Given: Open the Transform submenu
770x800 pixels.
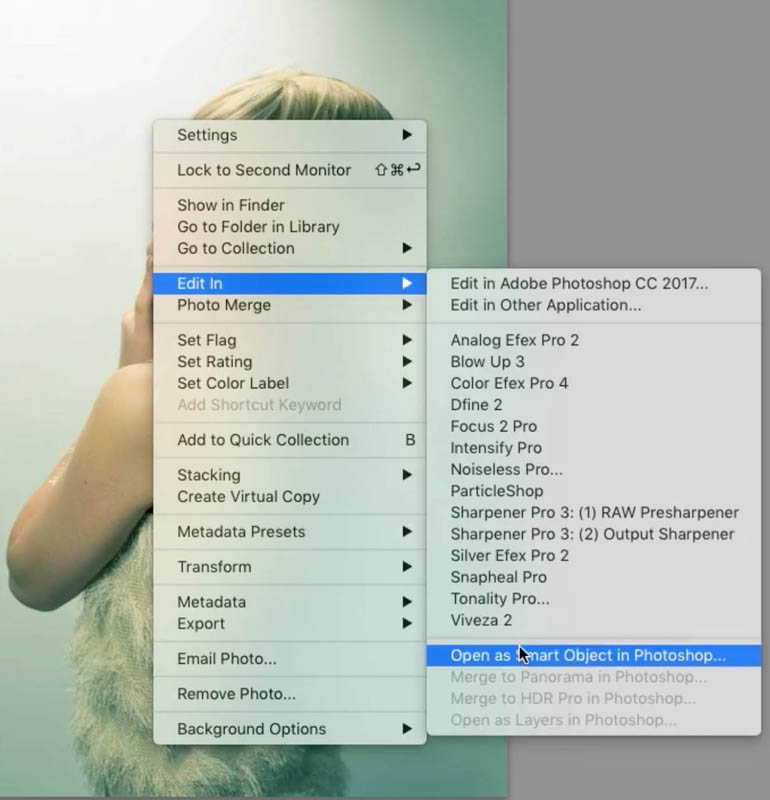Looking at the screenshot, I should [289, 567].
